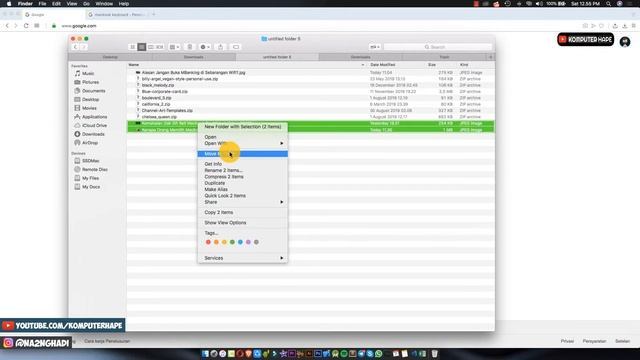Image resolution: width=640 pixels, height=360 pixels.
Task: Switch to the Desktop Finder tab
Action: tap(110, 57)
